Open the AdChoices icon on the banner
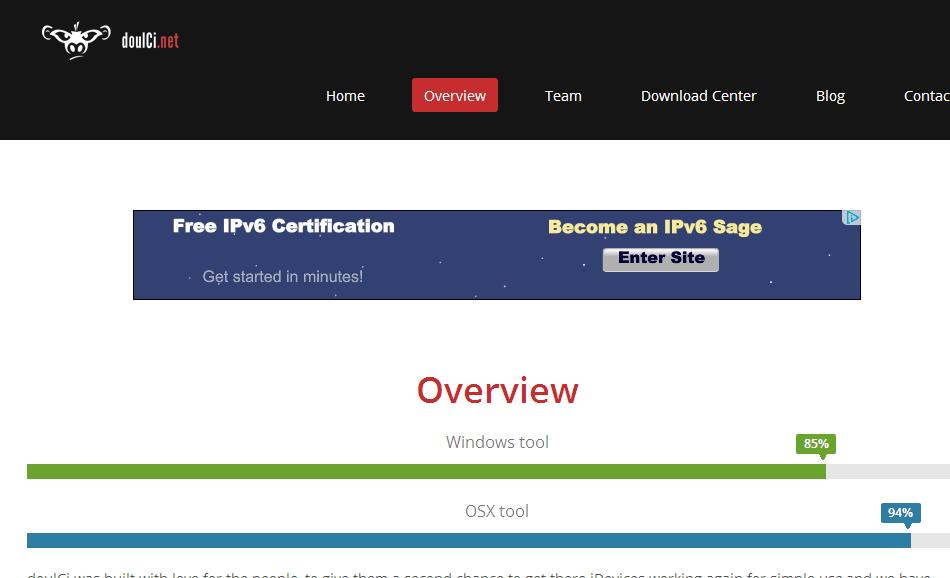This screenshot has width=950, height=578. pyautogui.click(x=851, y=218)
